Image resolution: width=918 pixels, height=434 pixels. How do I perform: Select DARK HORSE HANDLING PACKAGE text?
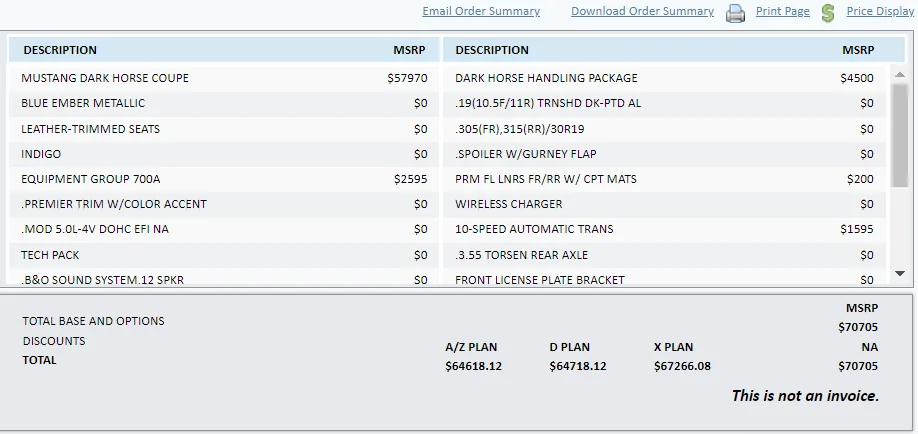click(546, 78)
